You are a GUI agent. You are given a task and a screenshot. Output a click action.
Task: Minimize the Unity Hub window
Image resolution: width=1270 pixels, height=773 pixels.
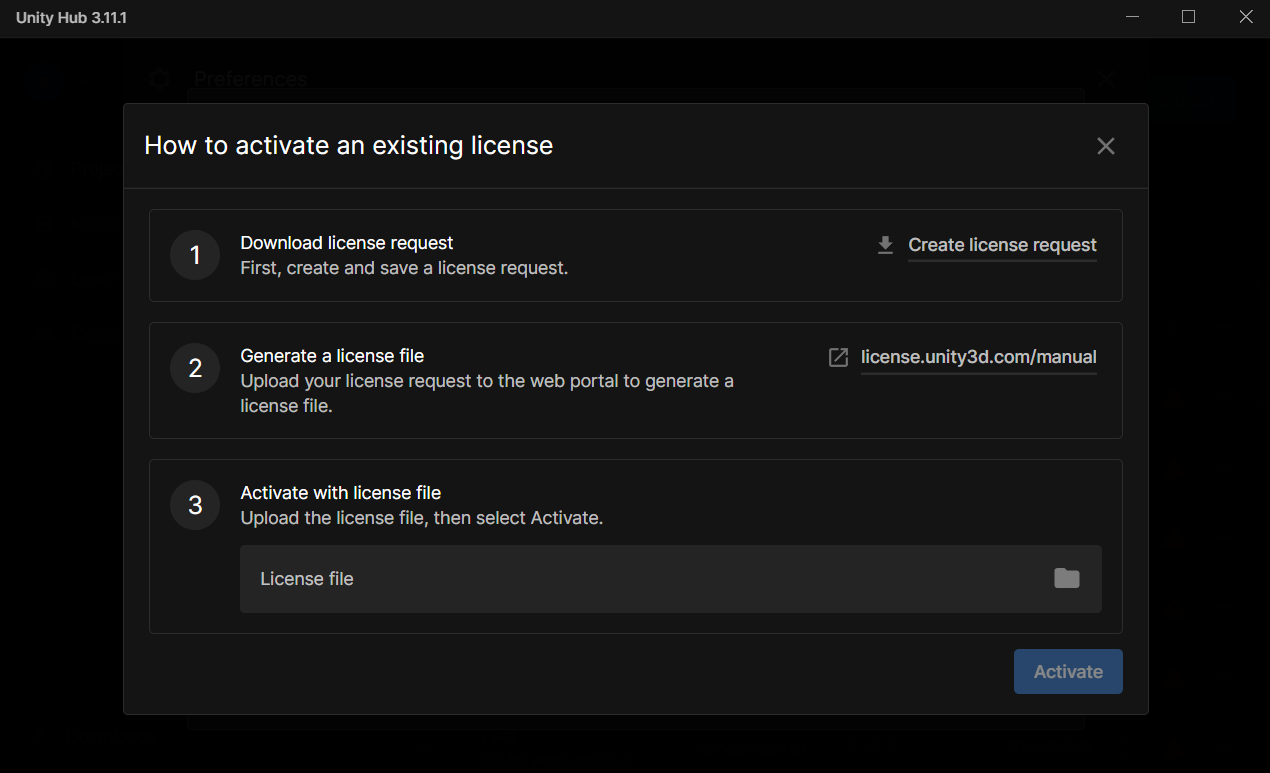click(1132, 17)
